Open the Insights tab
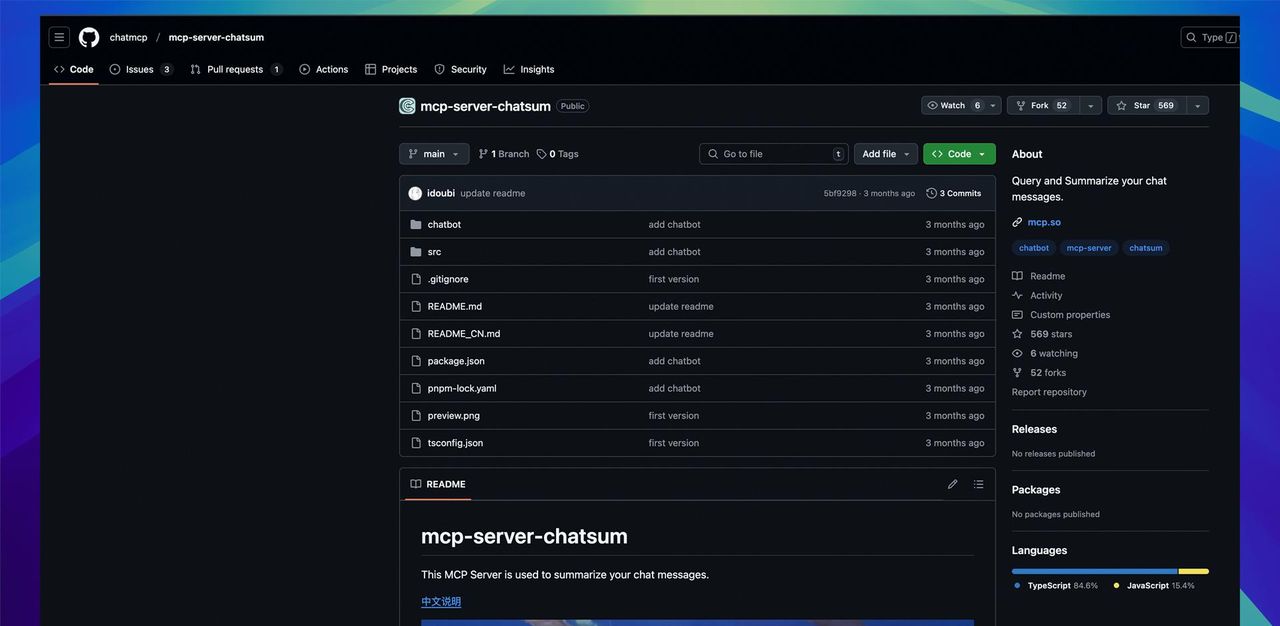Image resolution: width=1280 pixels, height=626 pixels. click(x=529, y=70)
